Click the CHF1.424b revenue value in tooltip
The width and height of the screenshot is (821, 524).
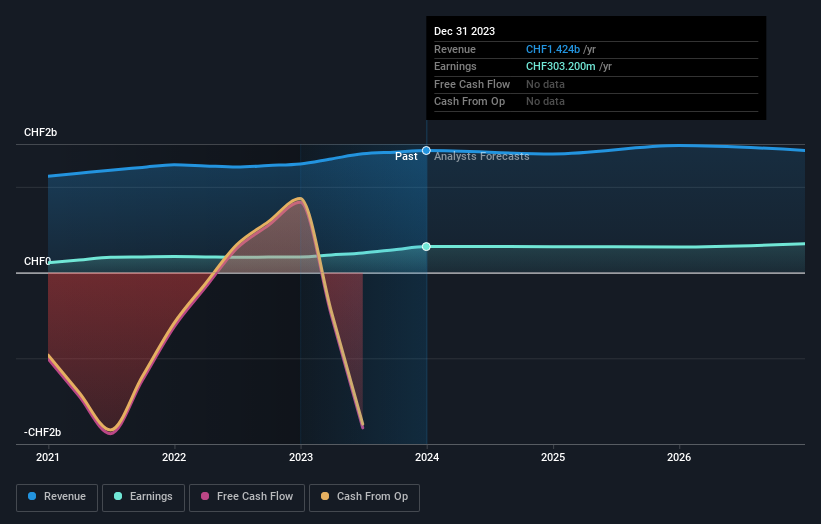[x=553, y=49]
